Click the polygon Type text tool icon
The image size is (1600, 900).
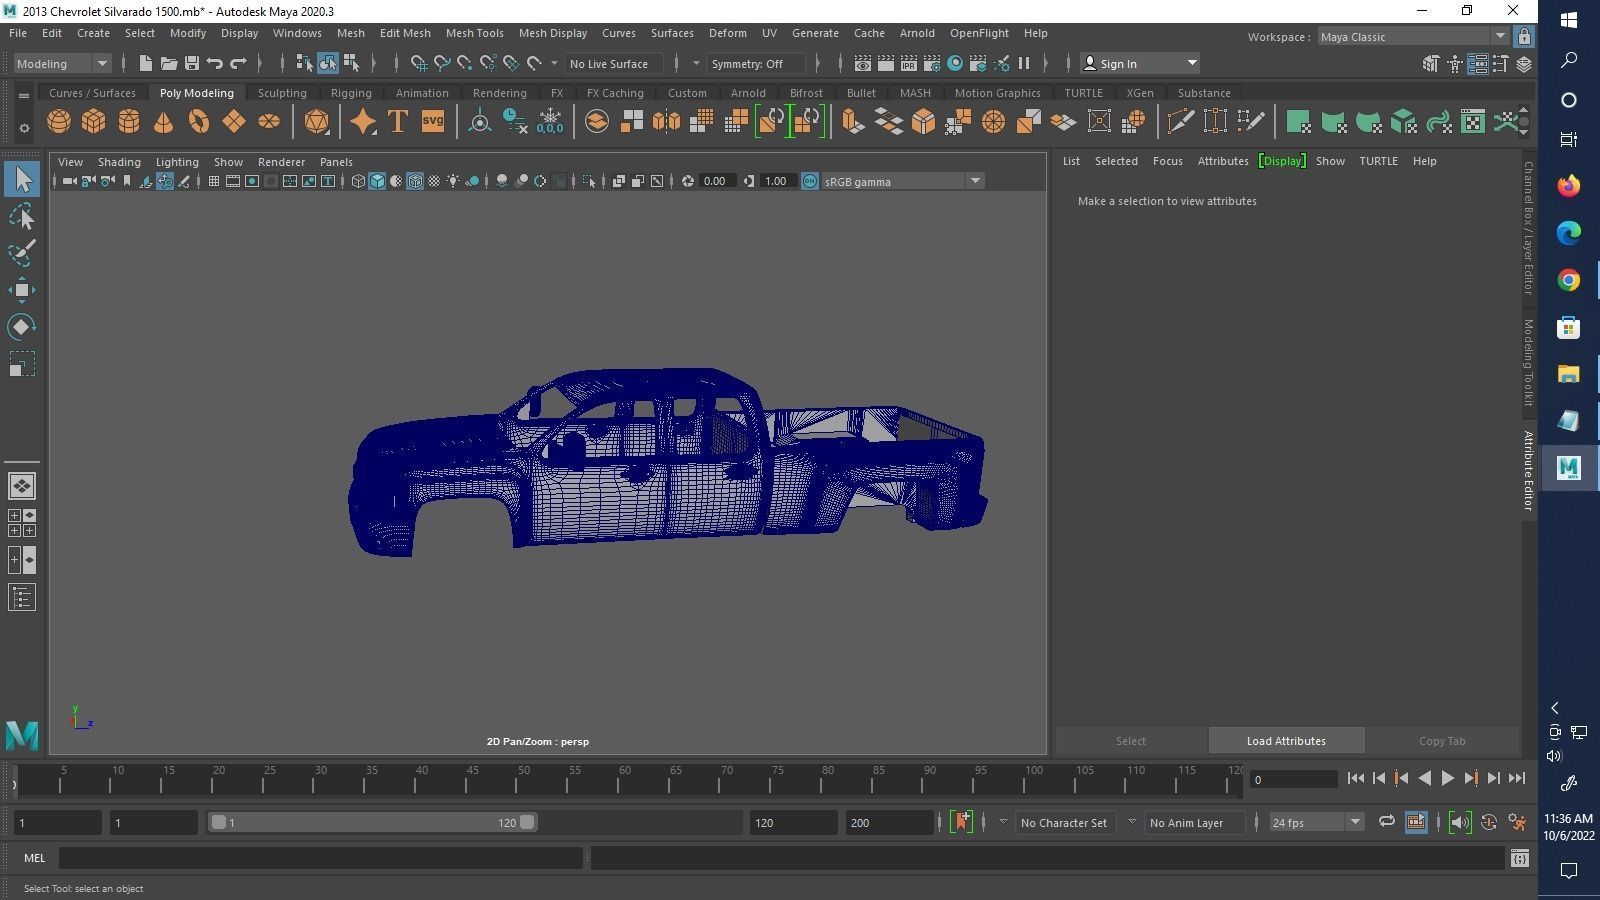tap(397, 122)
